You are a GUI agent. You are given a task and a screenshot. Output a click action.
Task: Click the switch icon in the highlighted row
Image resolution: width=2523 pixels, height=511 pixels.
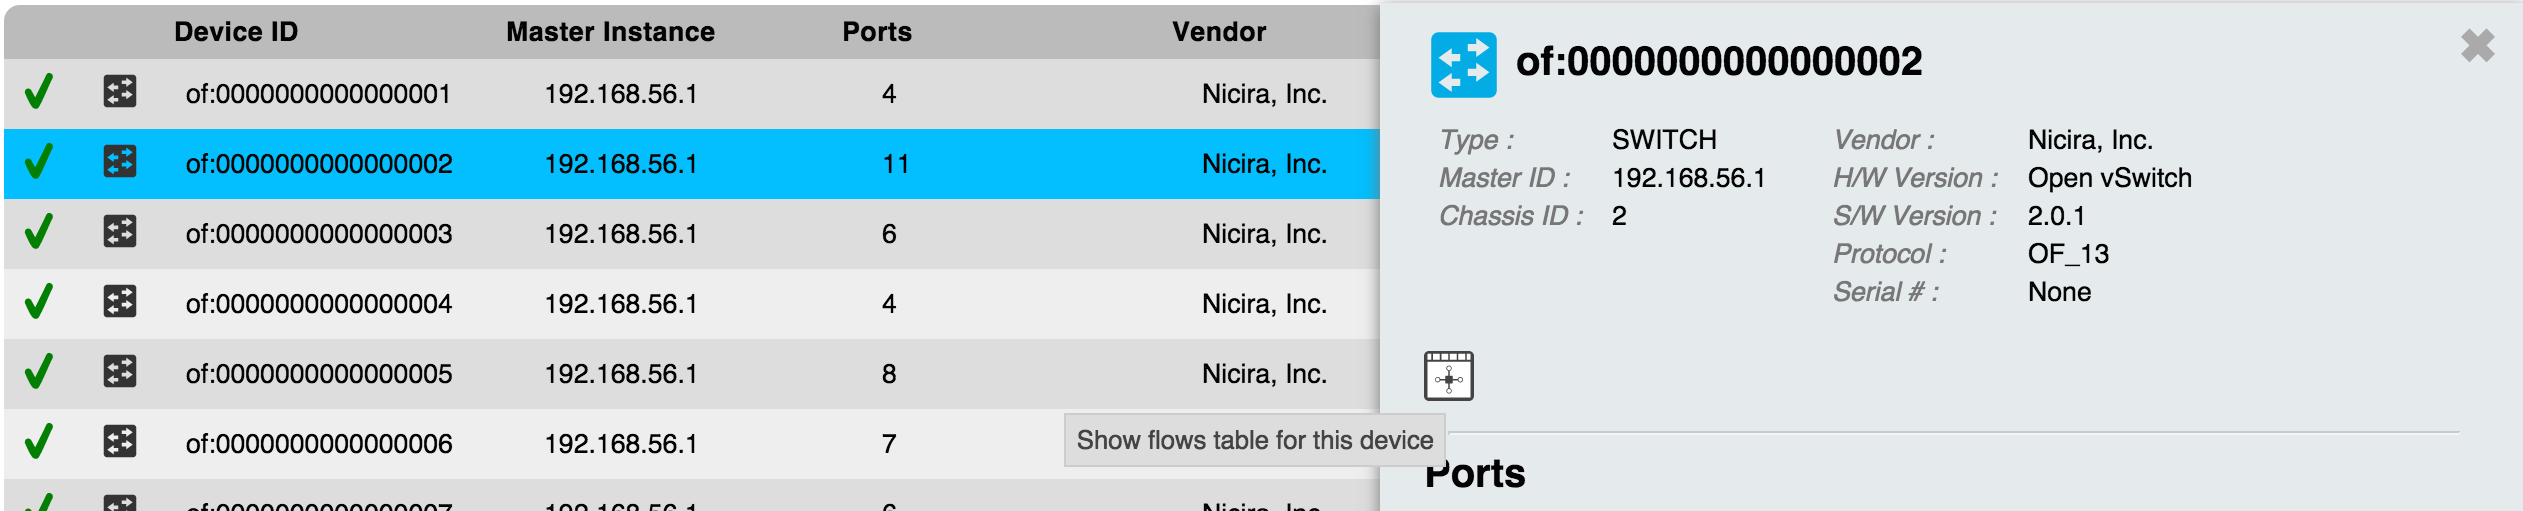point(120,162)
